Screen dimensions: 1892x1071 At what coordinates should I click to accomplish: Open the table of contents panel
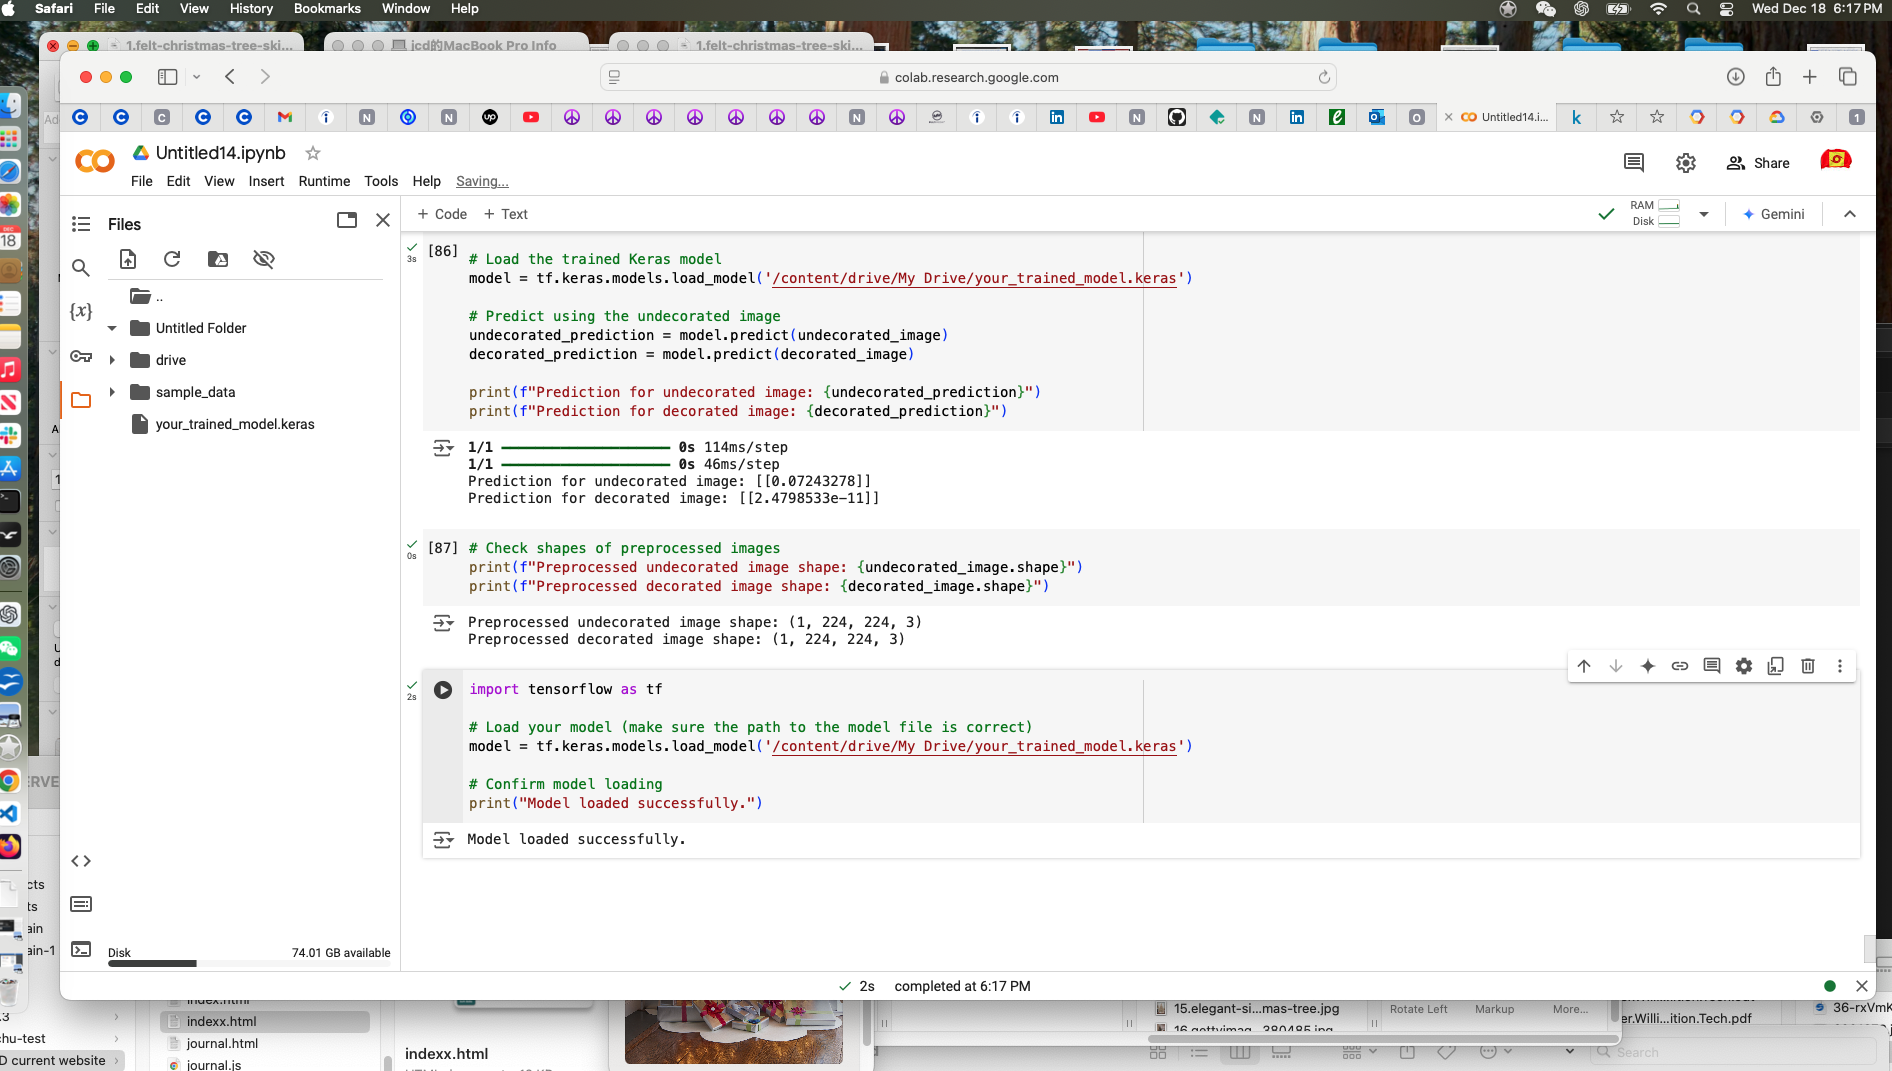[81, 224]
